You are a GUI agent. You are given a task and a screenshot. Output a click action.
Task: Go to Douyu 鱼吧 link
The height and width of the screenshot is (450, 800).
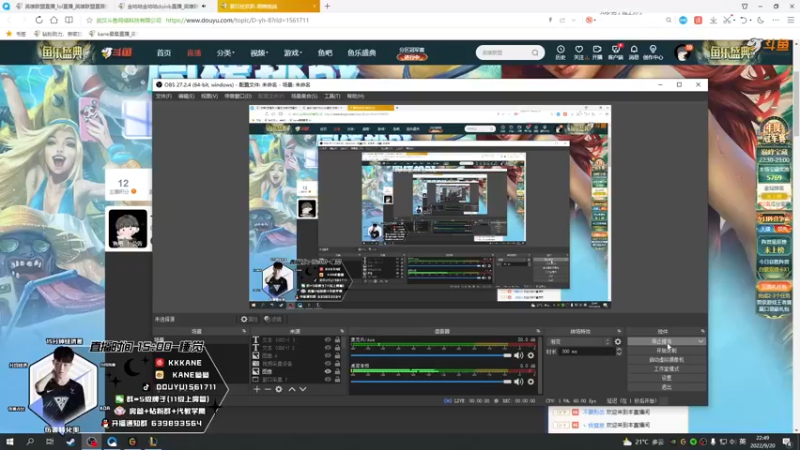[x=325, y=53]
